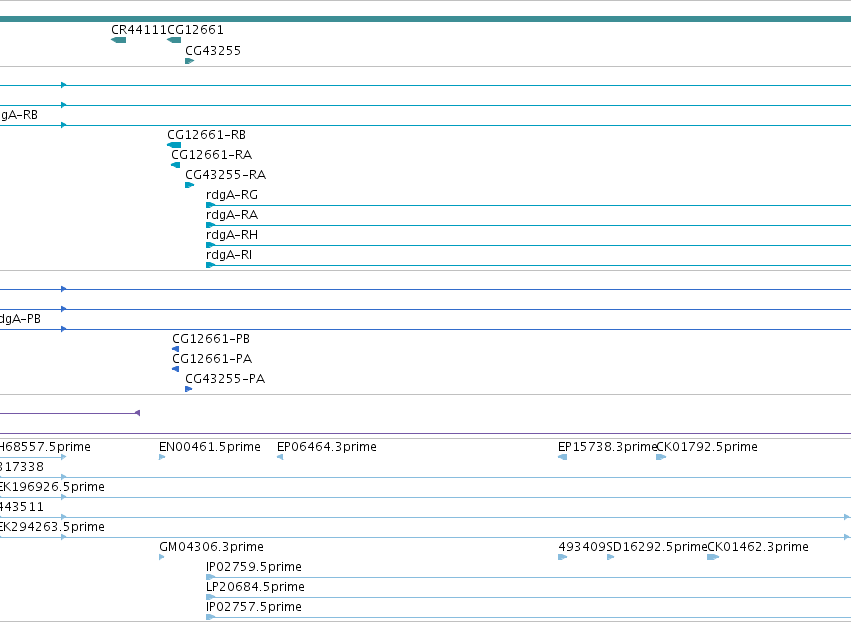Open the rdgA-RH transcript label
851x622 pixels.
(232, 235)
